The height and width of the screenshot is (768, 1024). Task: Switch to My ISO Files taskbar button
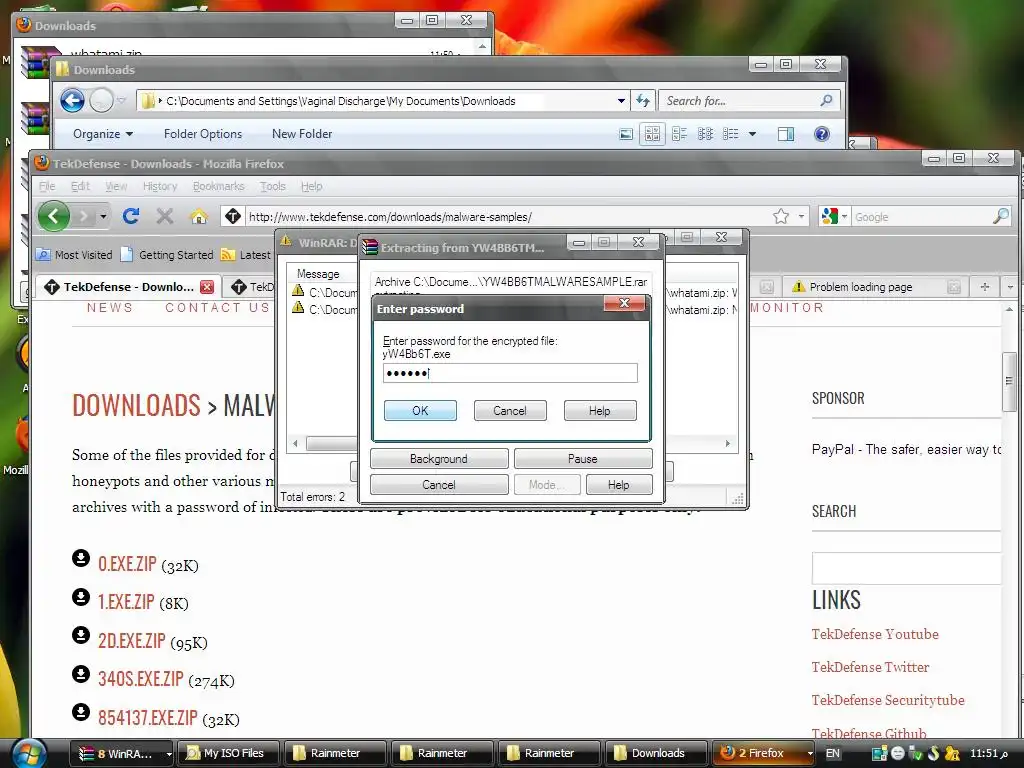(229, 753)
